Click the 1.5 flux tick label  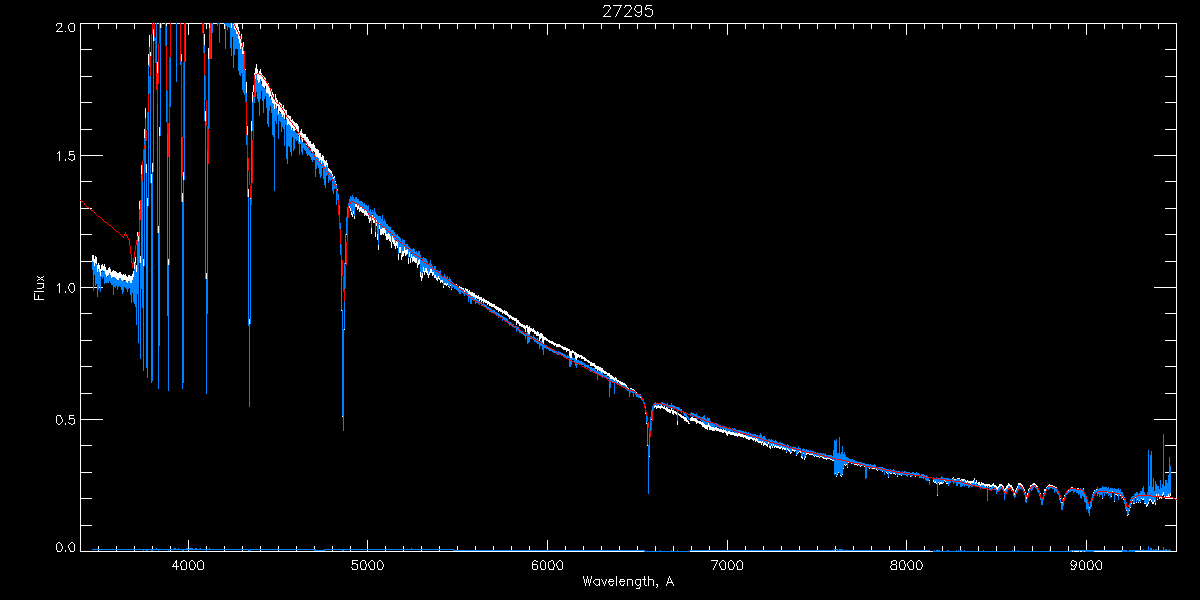tap(64, 157)
